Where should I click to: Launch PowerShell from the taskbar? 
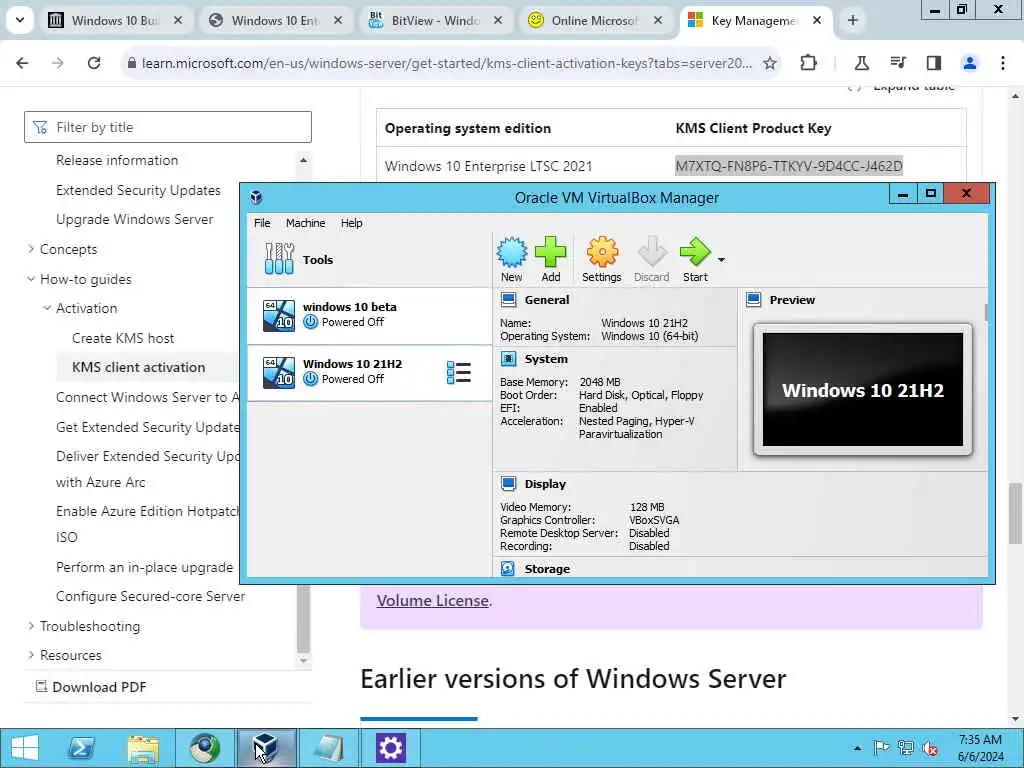click(82, 748)
